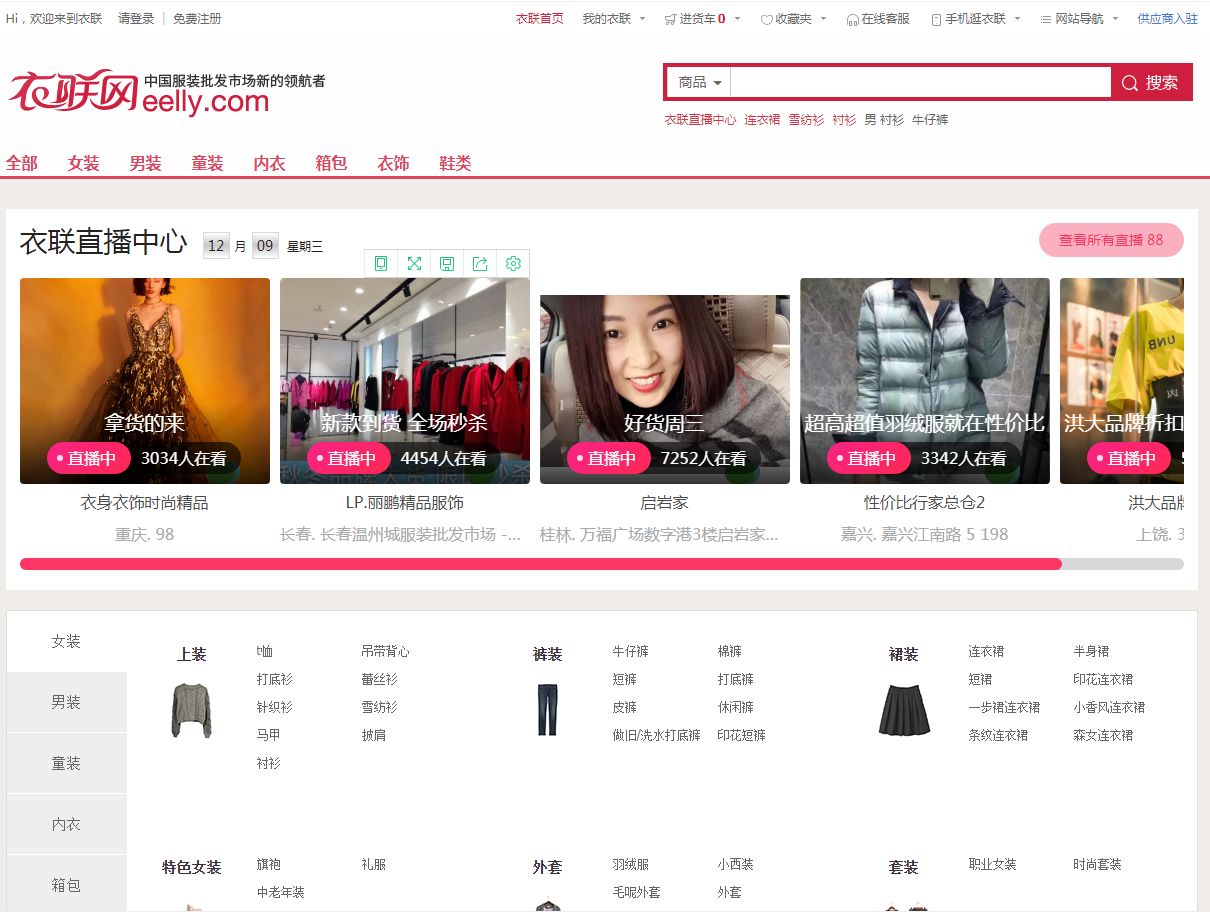Click 羽绒服 under 外套 section

[x=631, y=865]
